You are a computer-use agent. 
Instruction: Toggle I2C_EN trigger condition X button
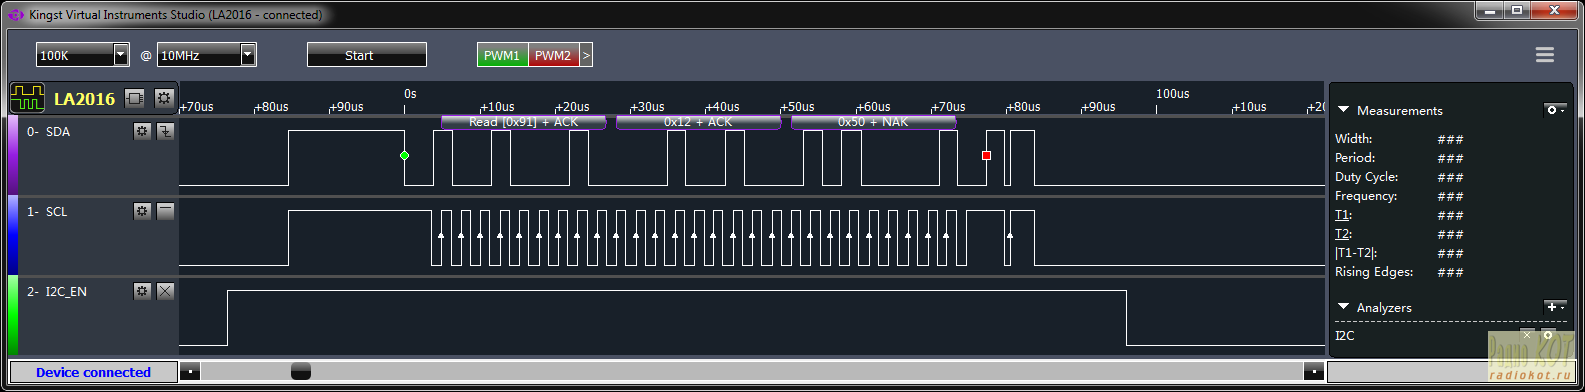click(x=165, y=291)
